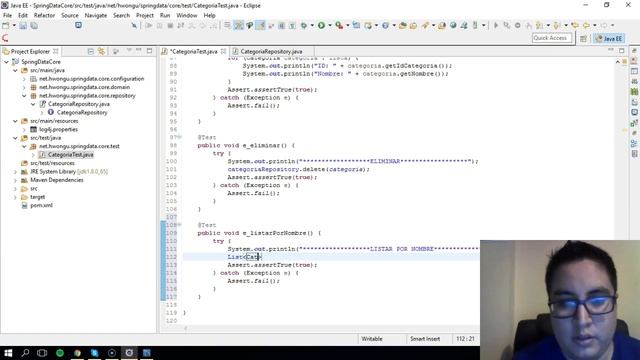Collapse the SpringDataCore project node
This screenshot has height=360, width=640.
pyautogui.click(x=7, y=62)
